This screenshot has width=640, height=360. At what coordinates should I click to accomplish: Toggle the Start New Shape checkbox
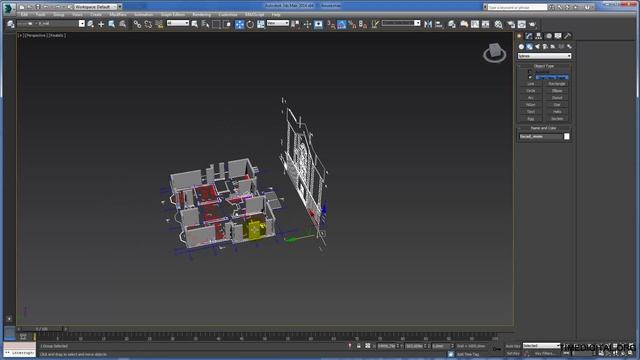point(530,77)
